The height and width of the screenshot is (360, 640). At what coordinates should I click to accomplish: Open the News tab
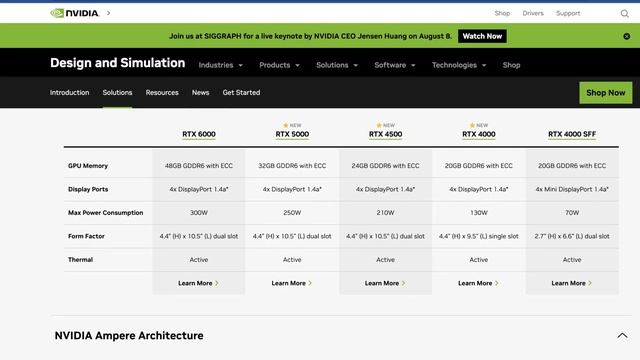[200, 93]
